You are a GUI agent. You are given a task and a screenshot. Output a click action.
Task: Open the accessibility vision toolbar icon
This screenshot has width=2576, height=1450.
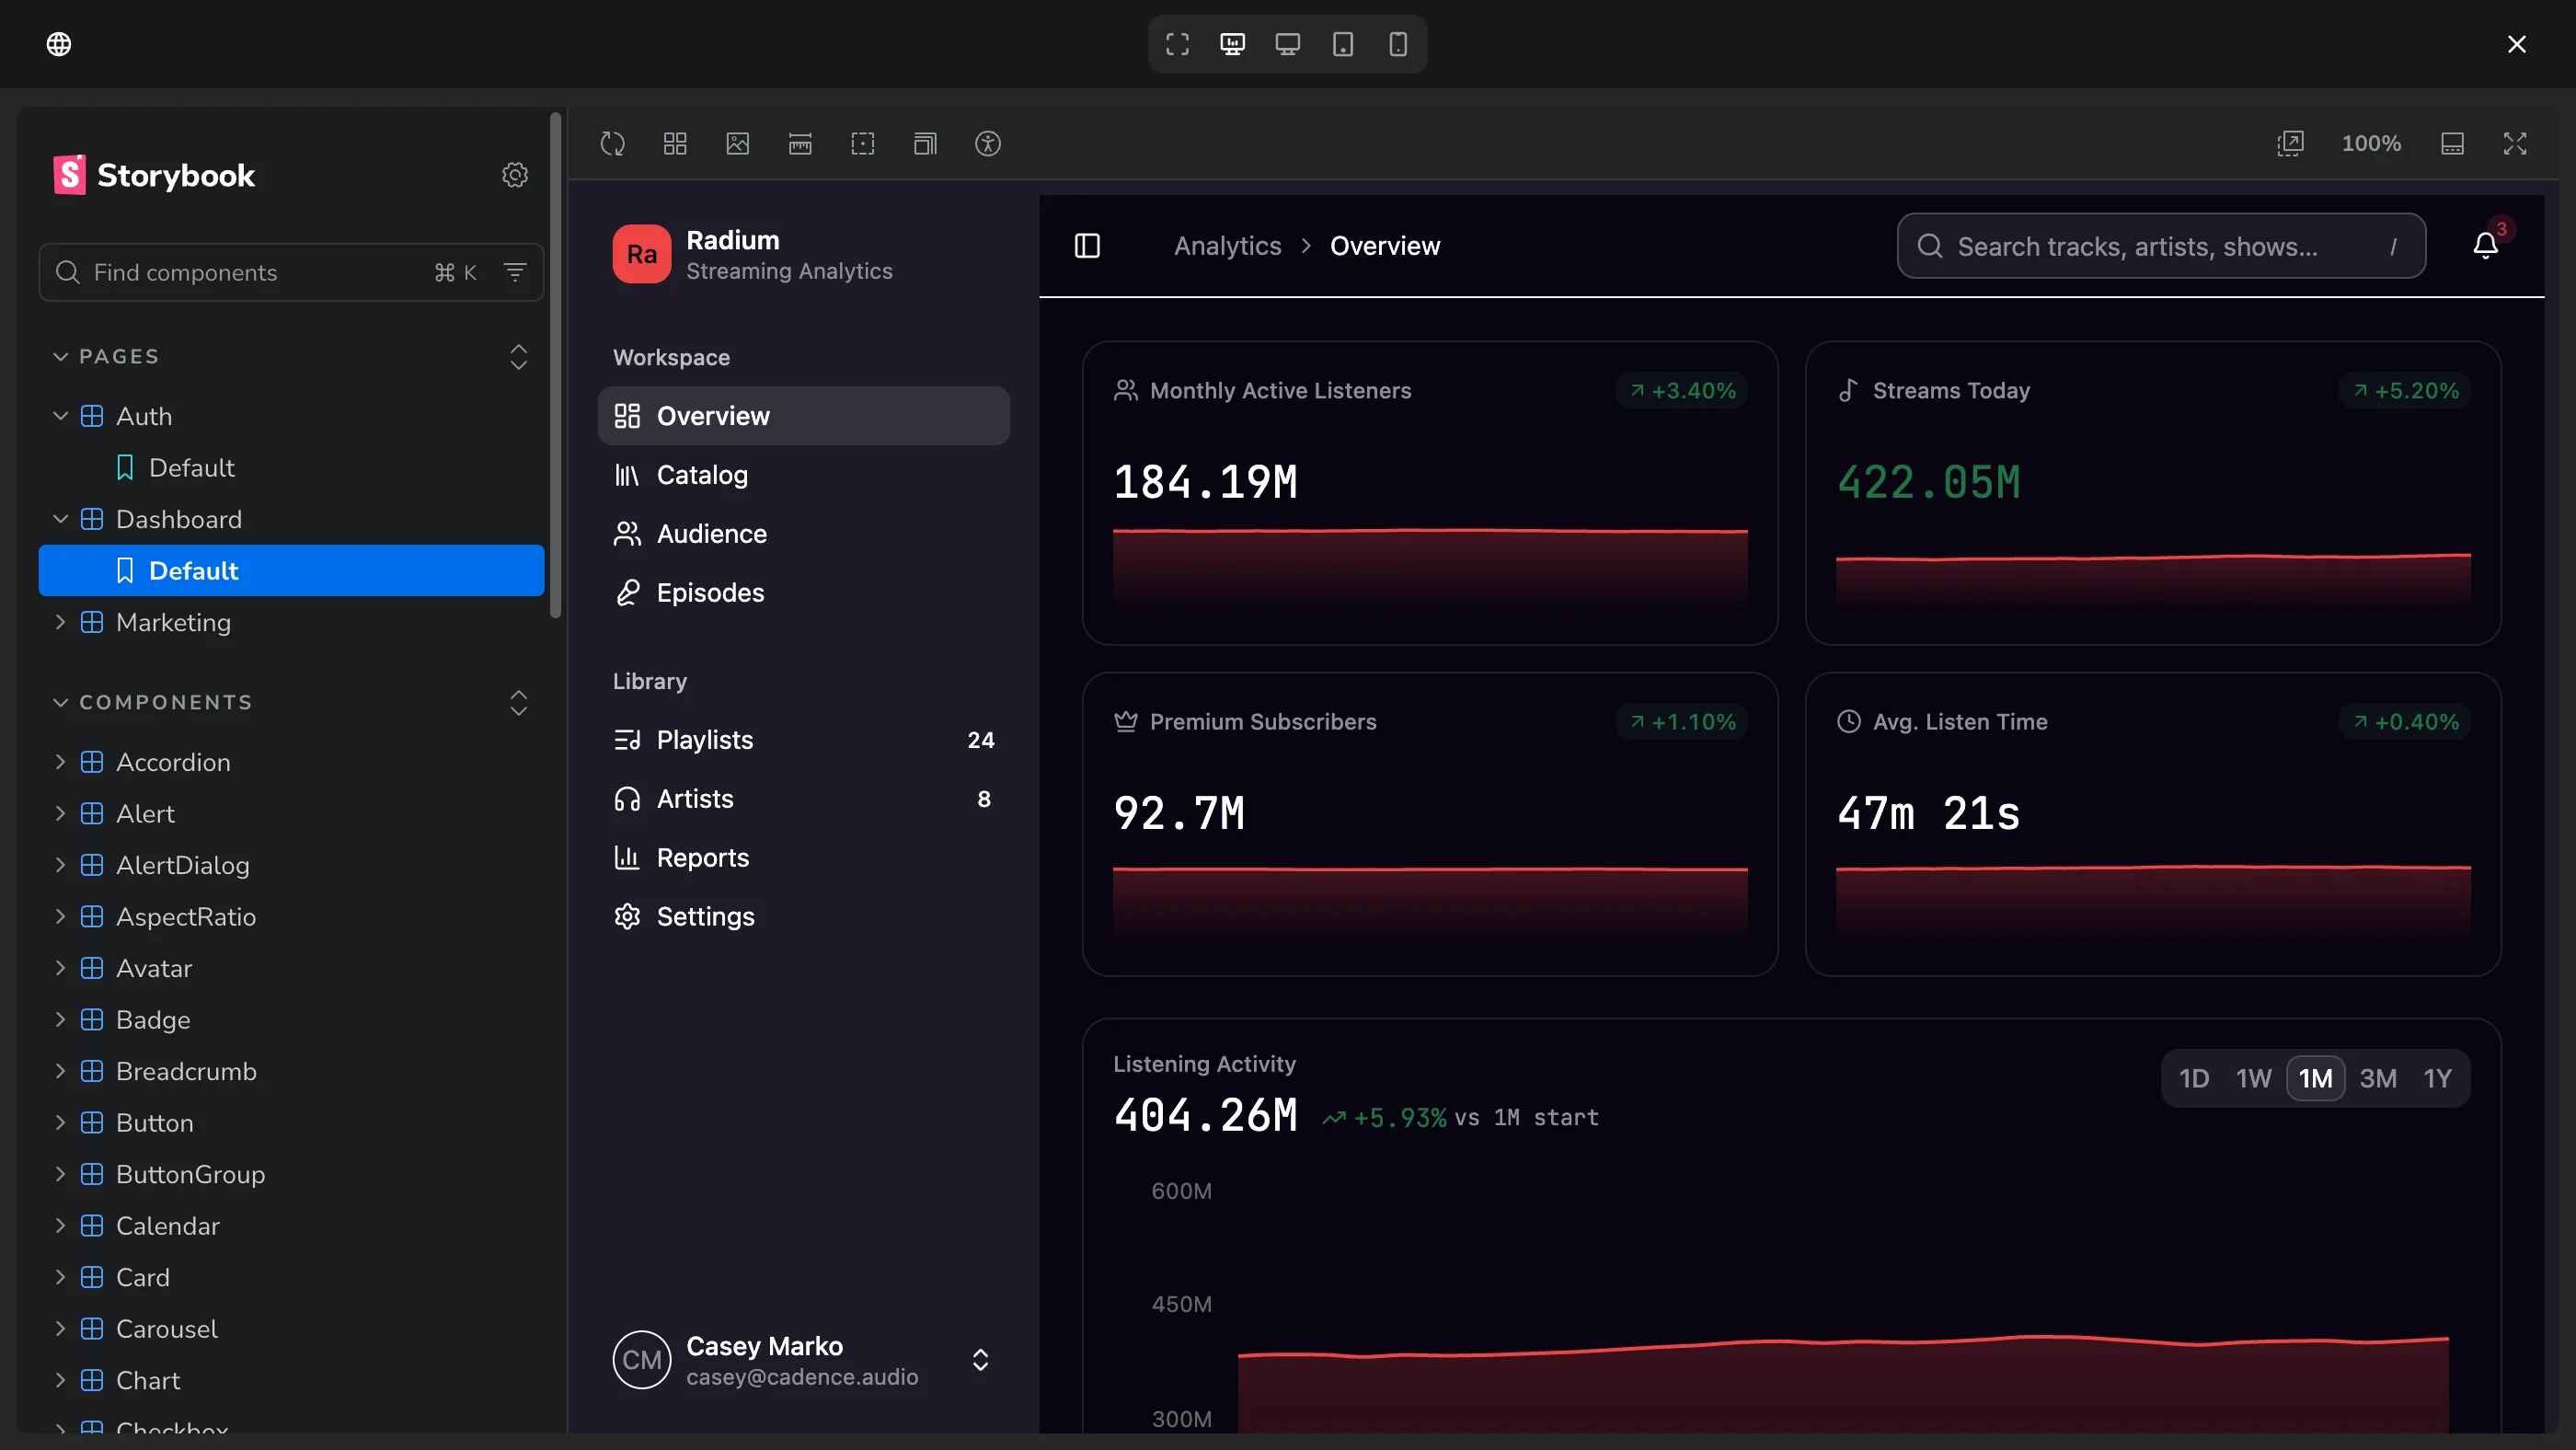988,144
